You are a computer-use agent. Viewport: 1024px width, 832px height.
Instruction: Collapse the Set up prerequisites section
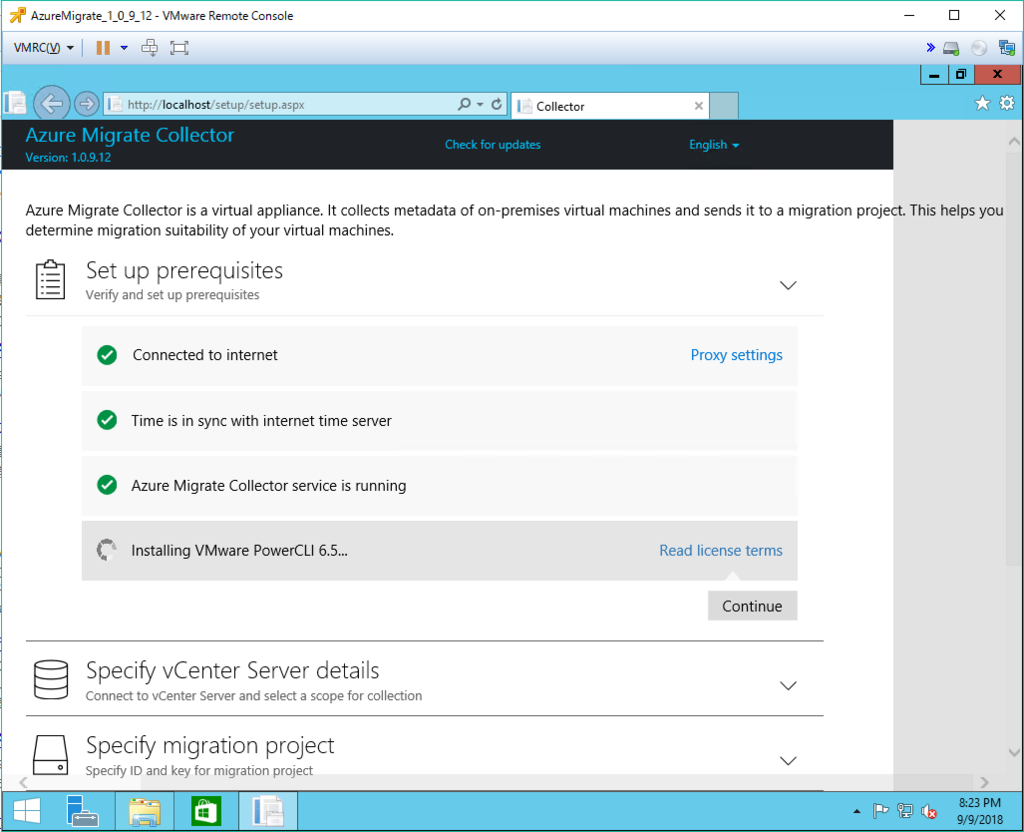788,285
